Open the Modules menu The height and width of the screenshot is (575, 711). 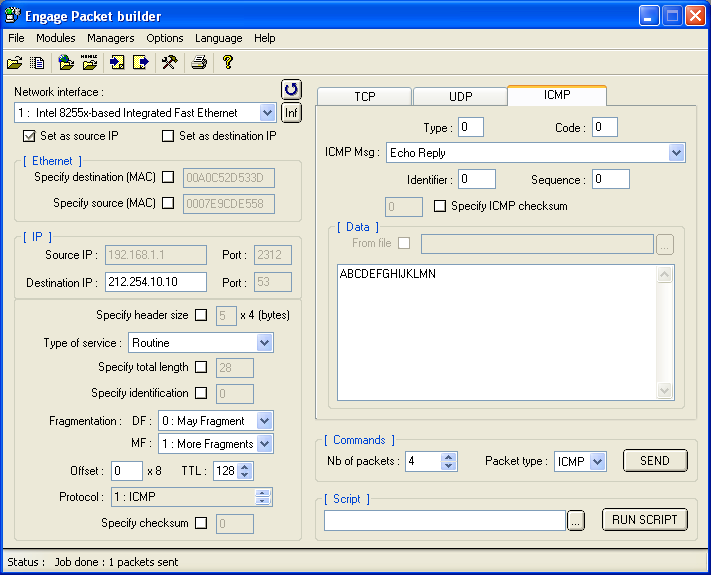(x=56, y=38)
